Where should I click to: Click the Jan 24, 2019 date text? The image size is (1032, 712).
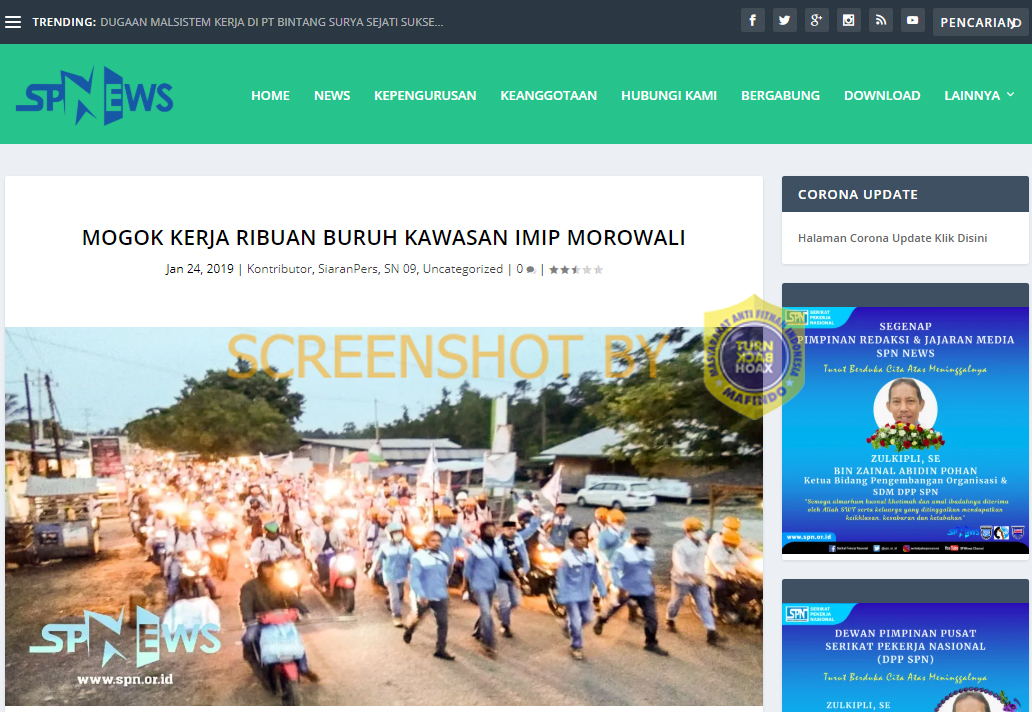(x=199, y=268)
